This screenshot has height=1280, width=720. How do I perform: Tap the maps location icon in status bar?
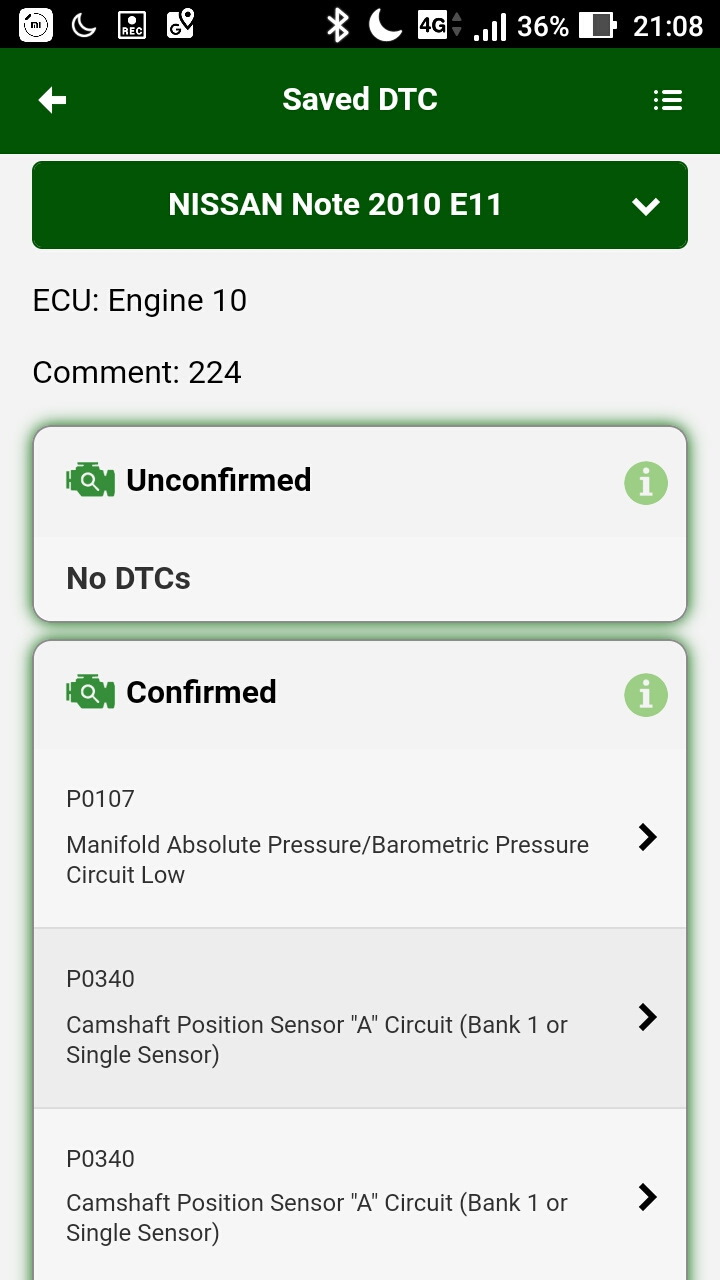(180, 25)
